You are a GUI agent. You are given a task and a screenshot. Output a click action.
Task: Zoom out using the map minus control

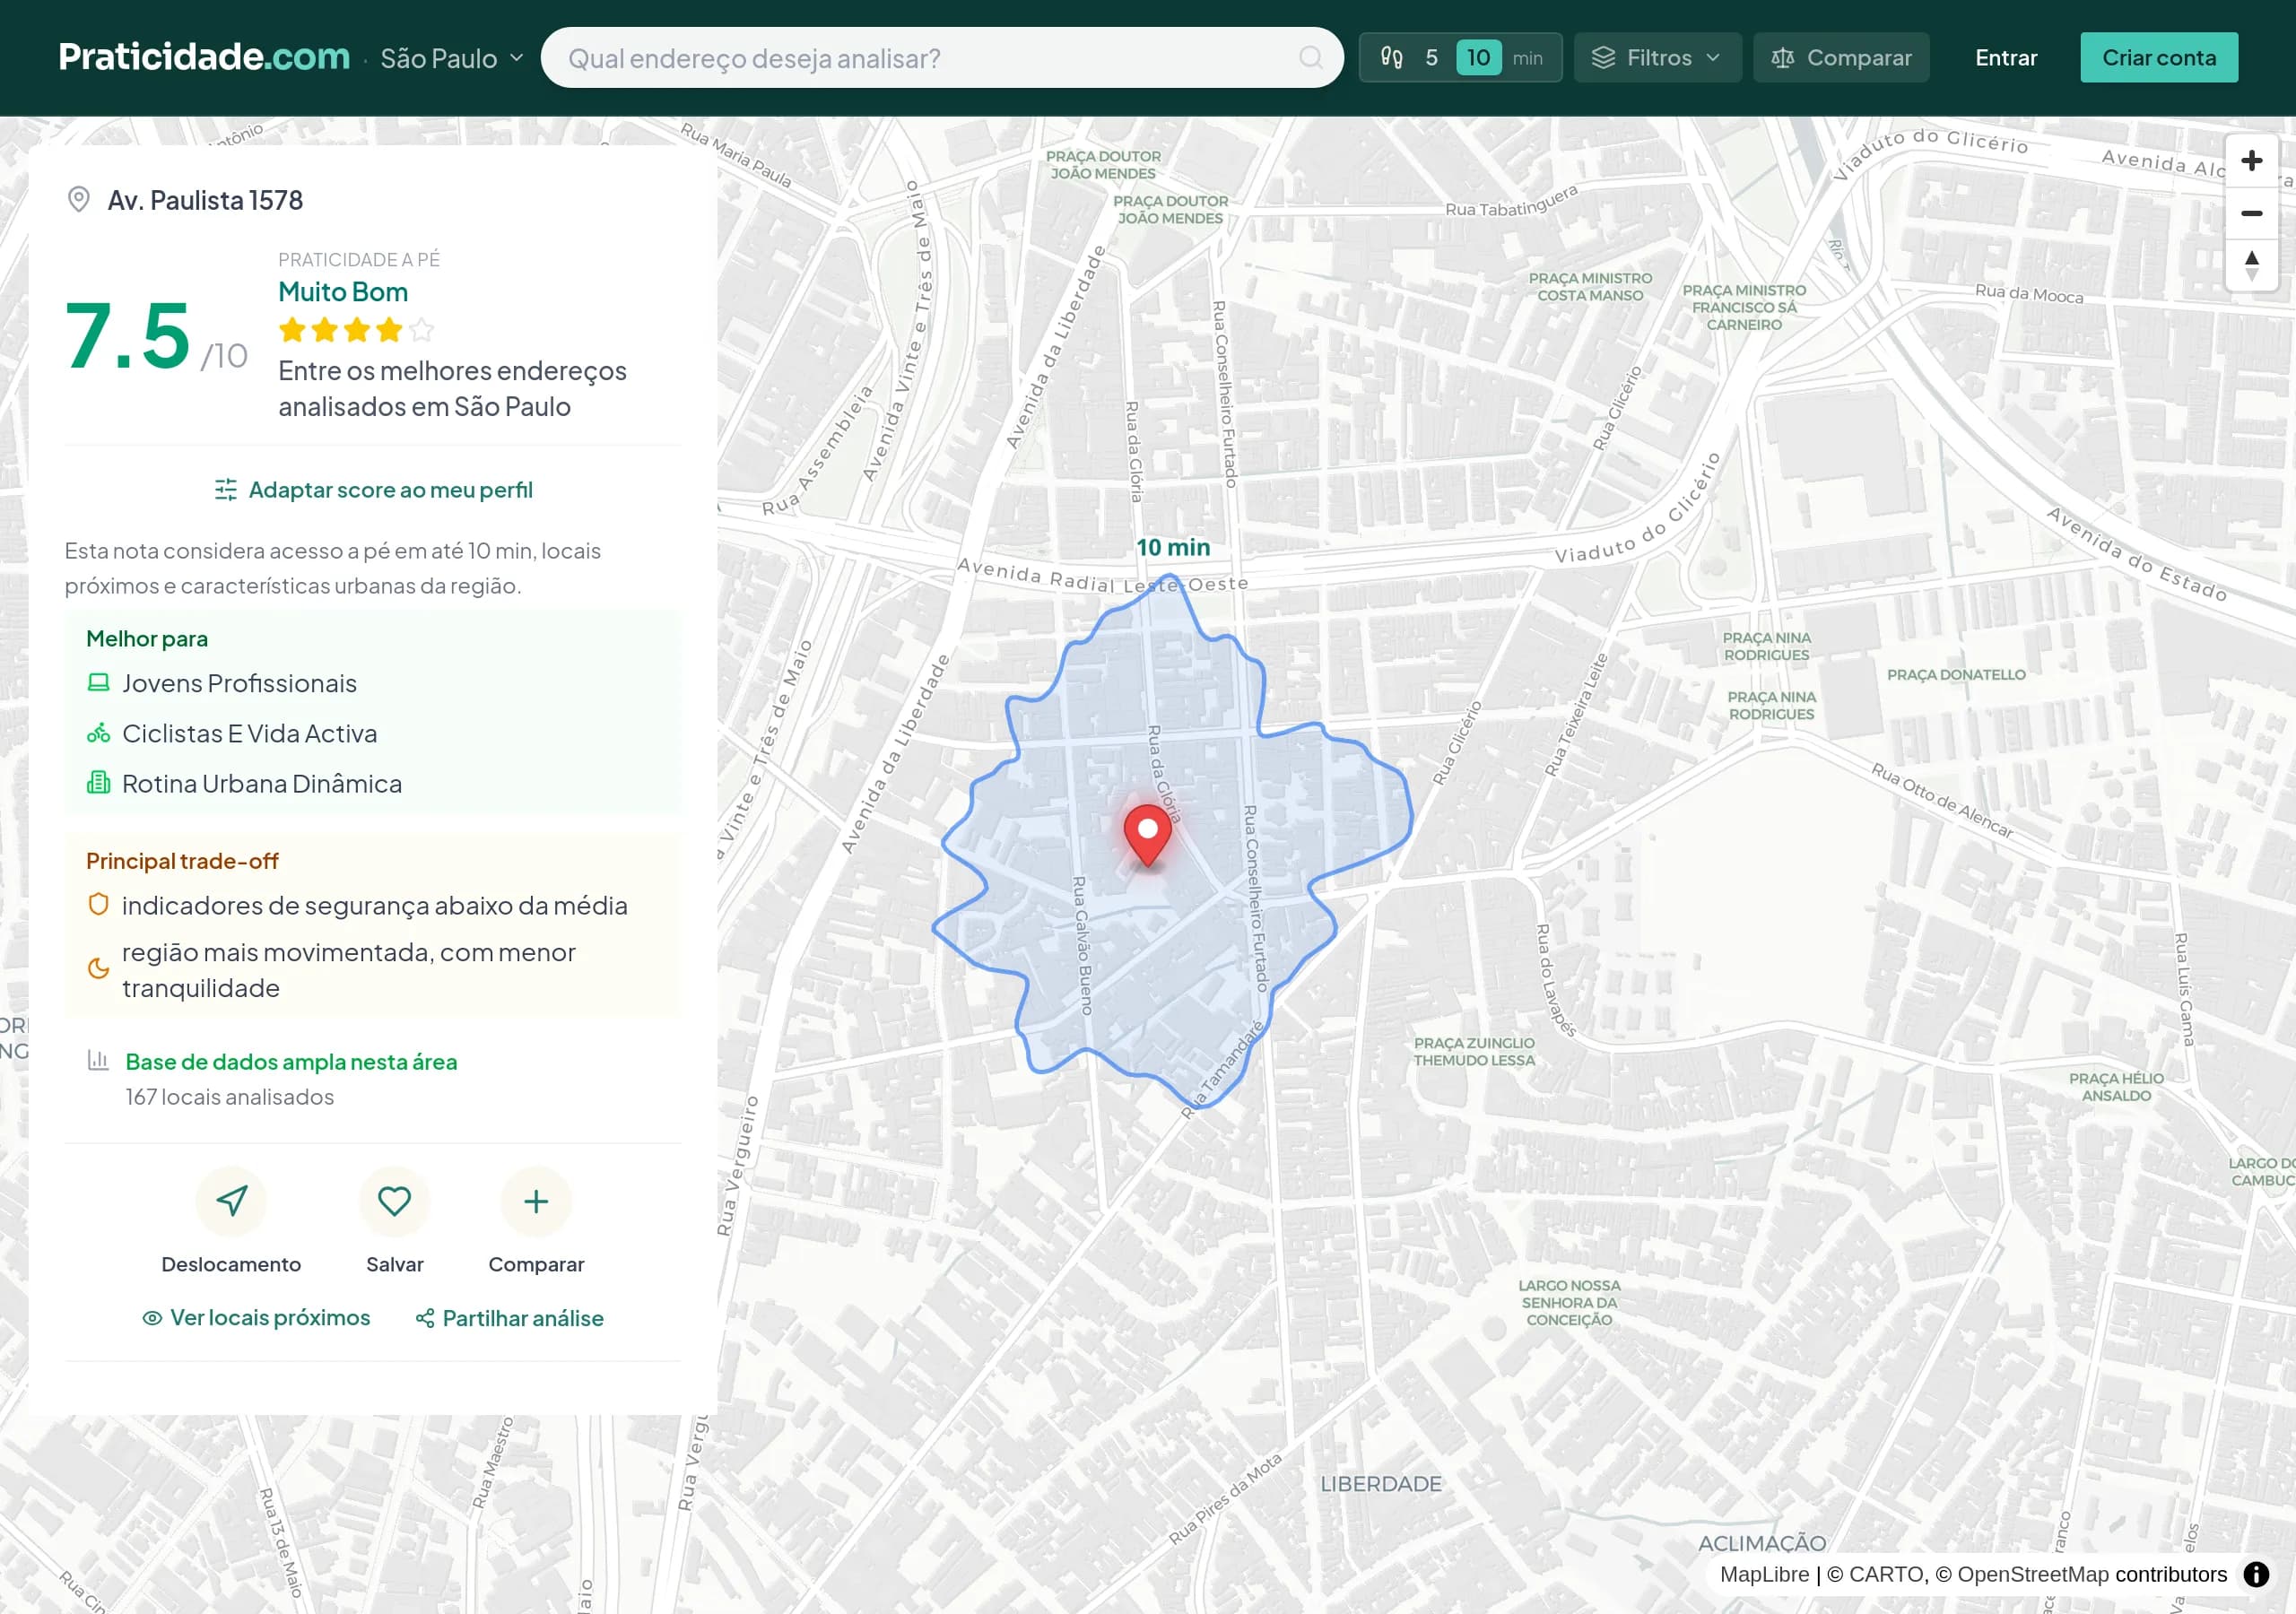click(2252, 213)
